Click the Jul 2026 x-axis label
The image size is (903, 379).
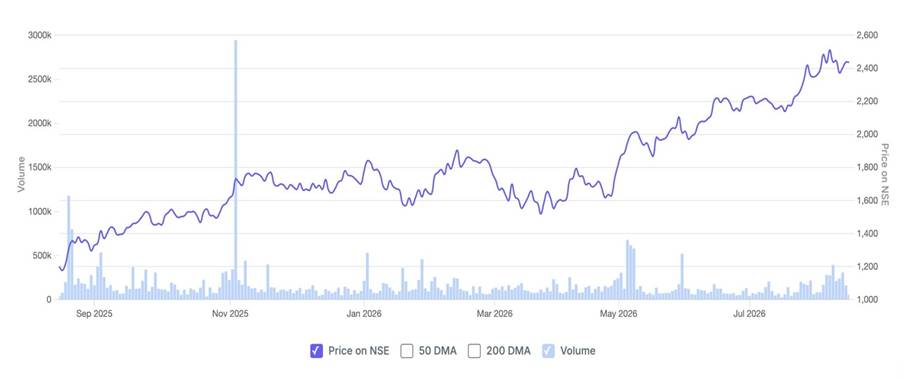[x=749, y=314]
